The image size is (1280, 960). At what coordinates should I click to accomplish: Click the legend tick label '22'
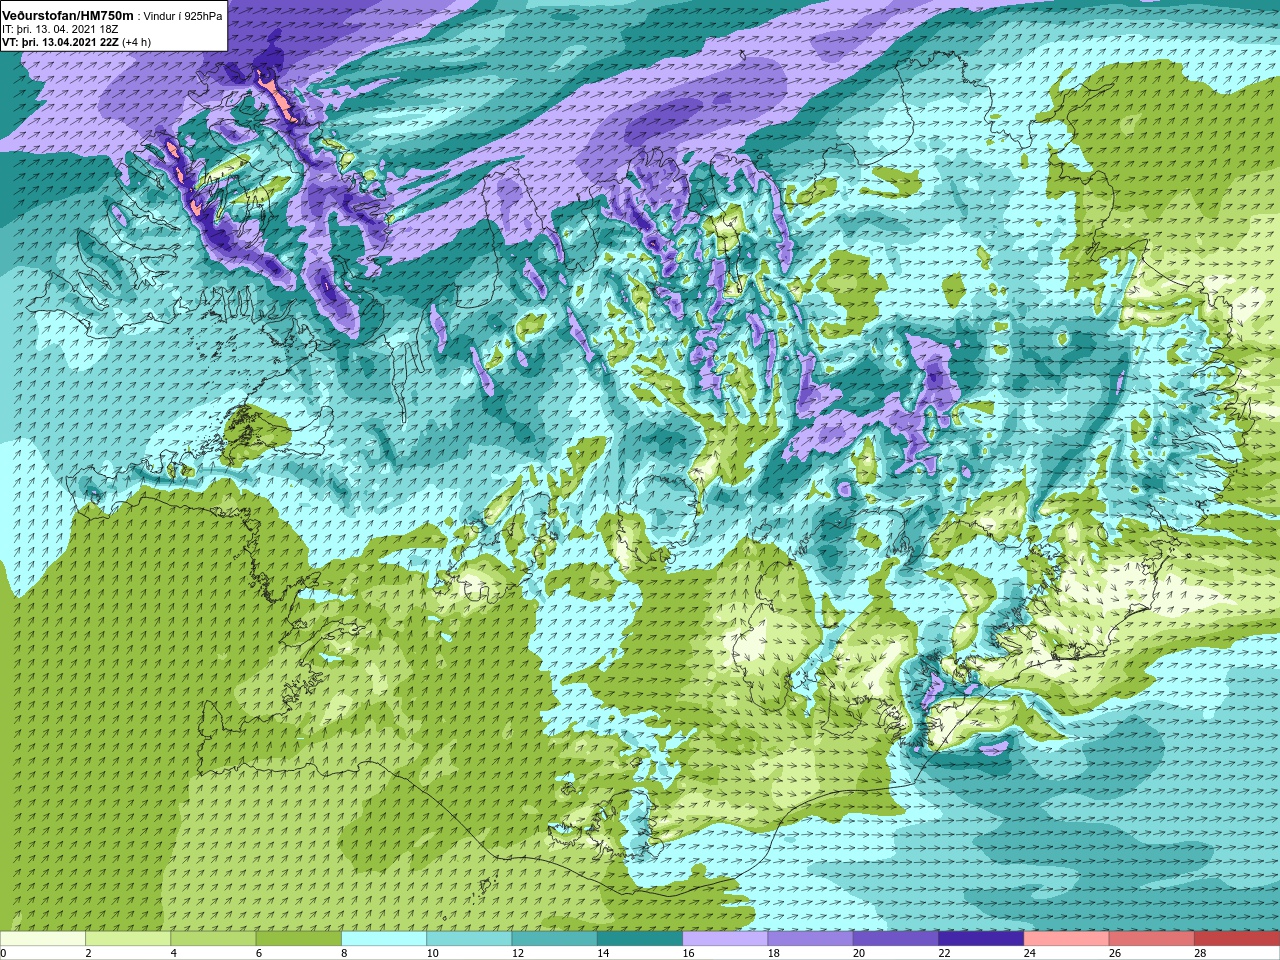coord(944,953)
